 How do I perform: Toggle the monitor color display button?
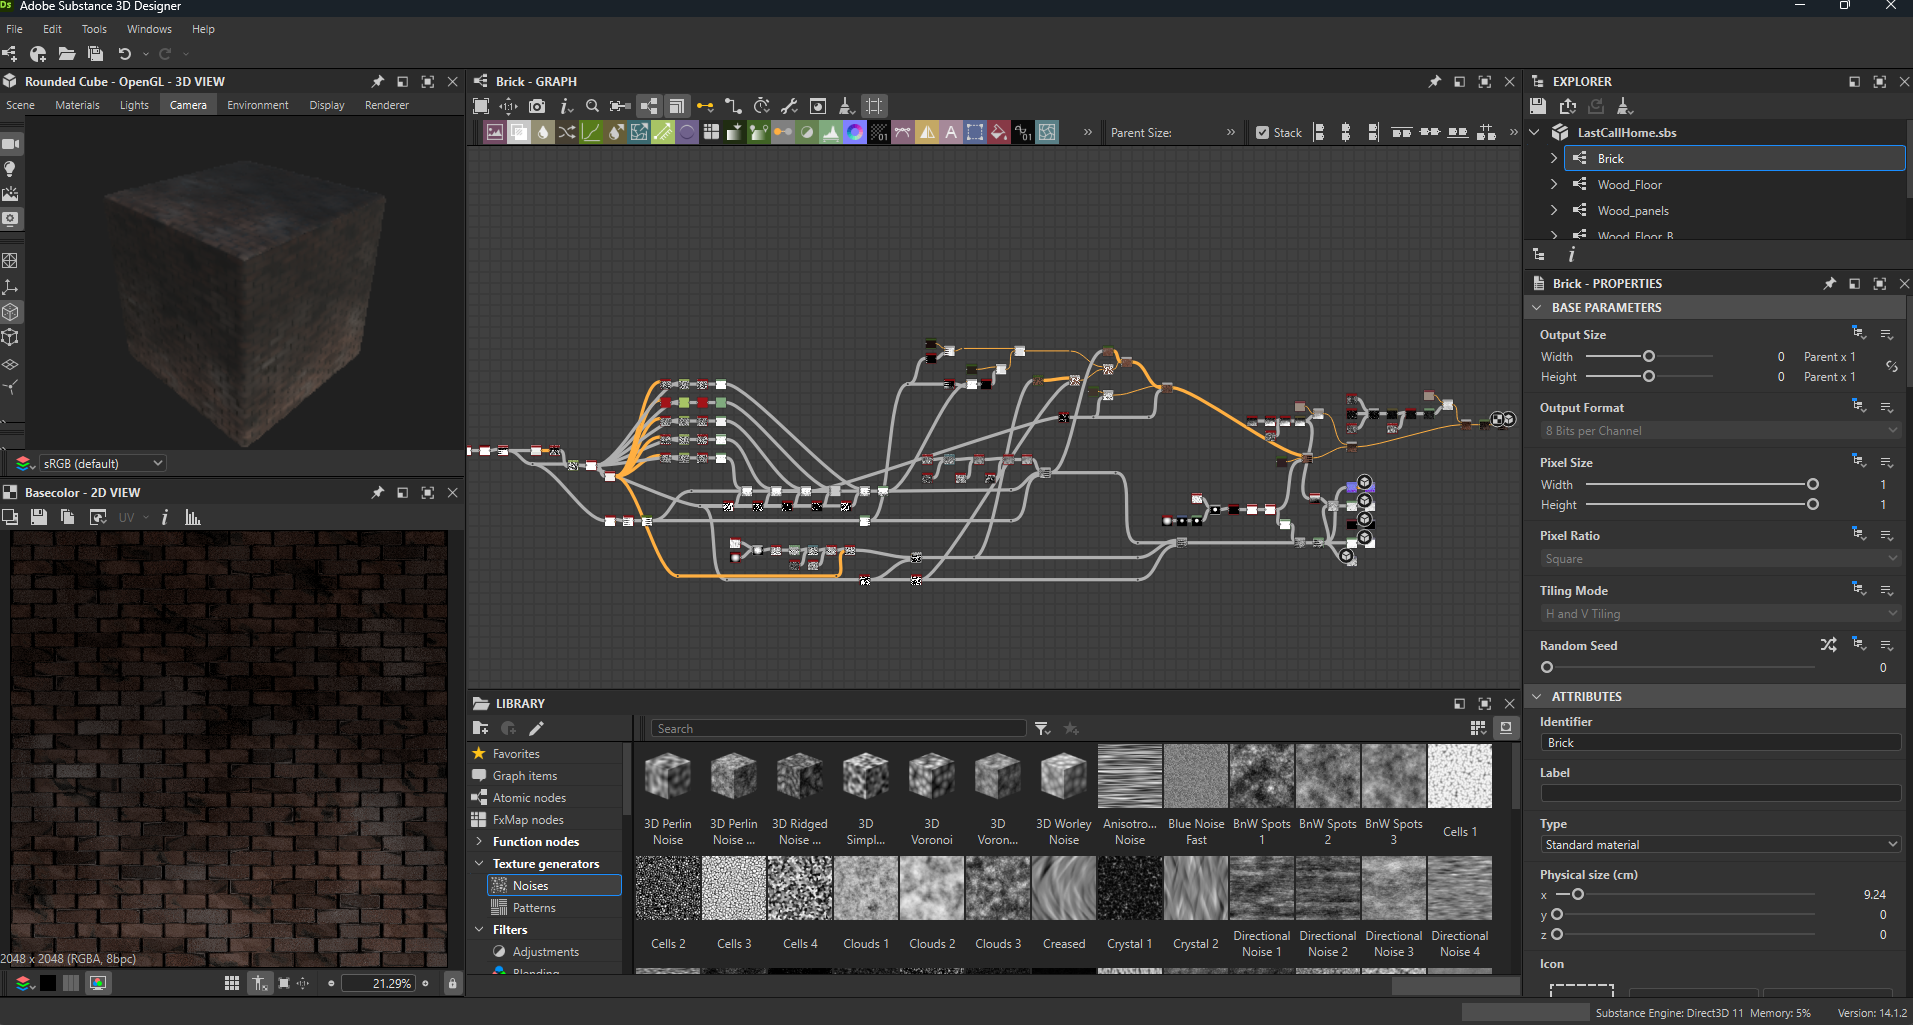point(98,983)
